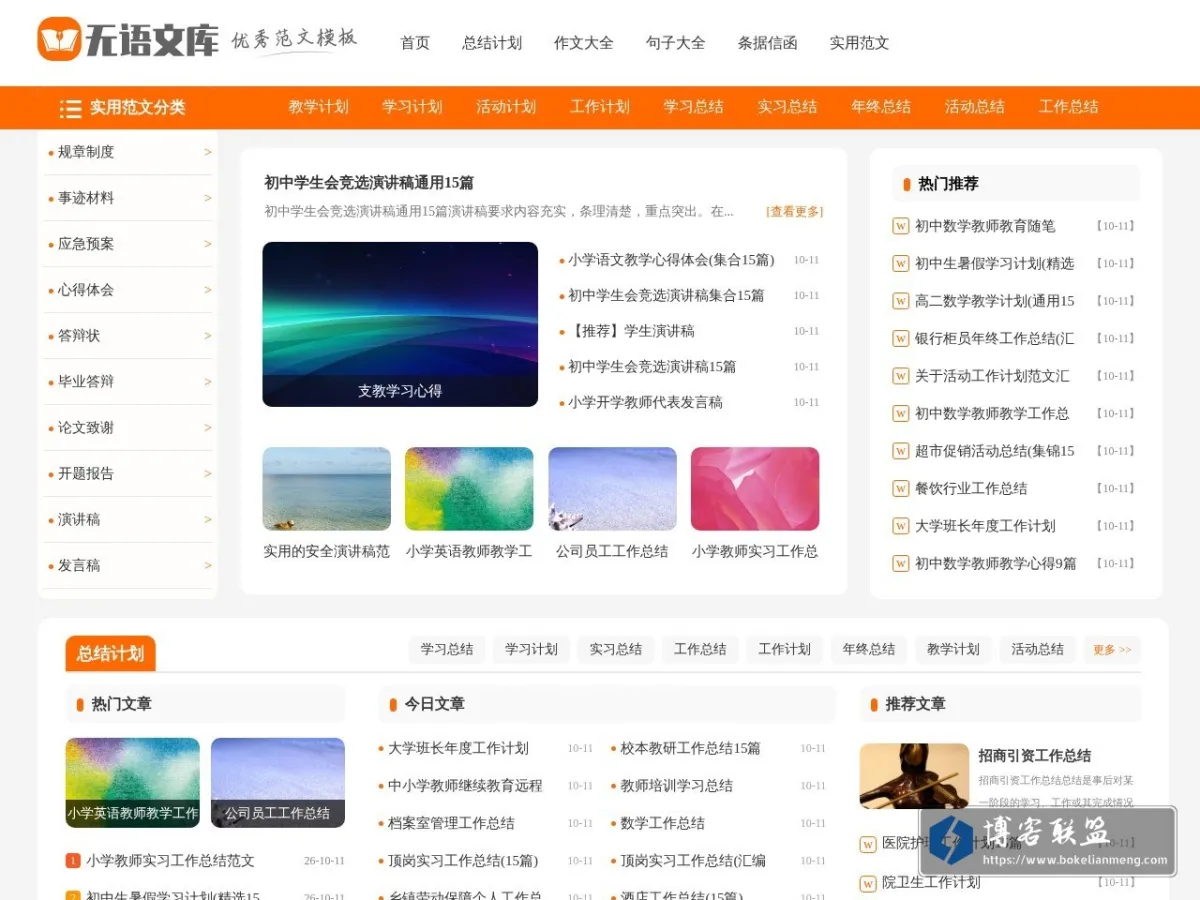Click the list icon beside 实用范文分类
This screenshot has width=1200, height=900.
(x=70, y=108)
